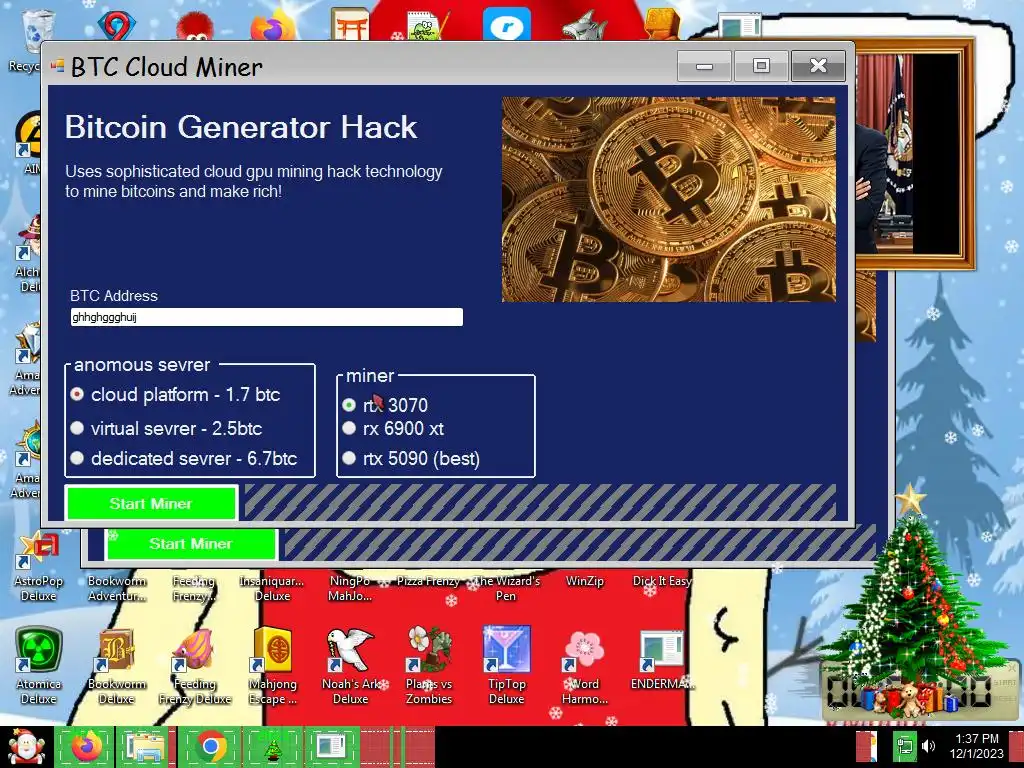
Task: Click the Feeding Frenzy 2 label
Action: tap(195, 588)
